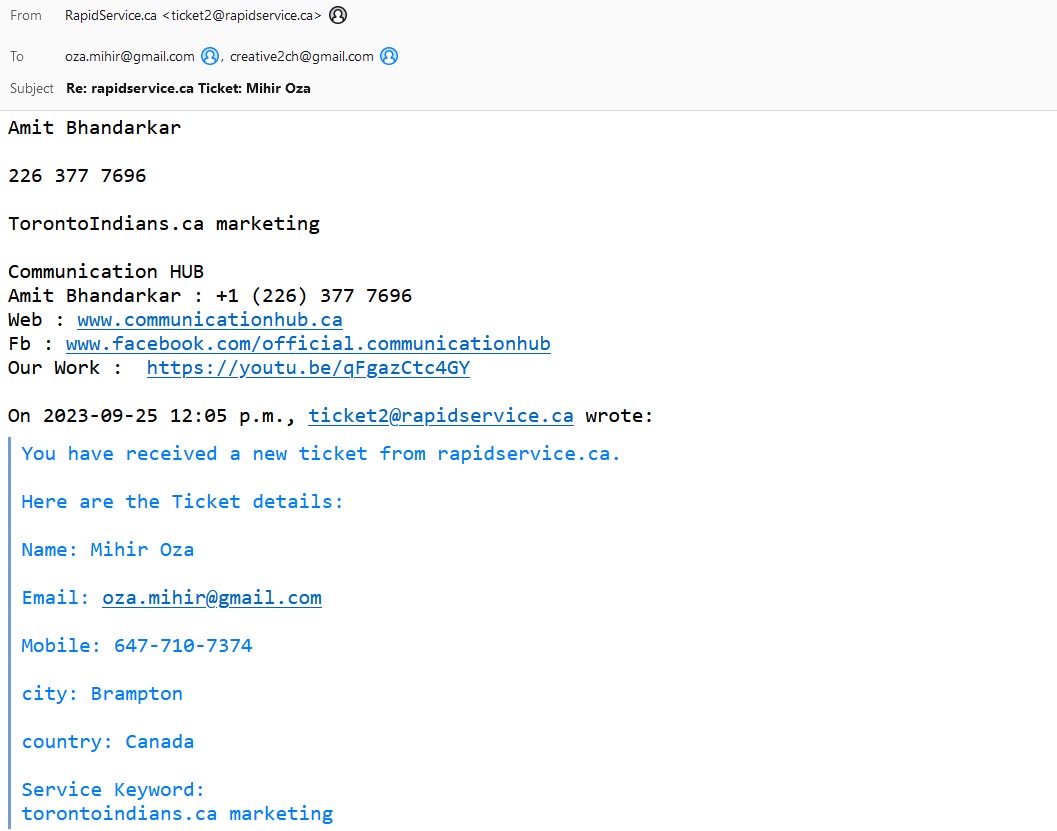Open the Facebook official.communicationhub link
The height and width of the screenshot is (831, 1057).
pos(308,344)
